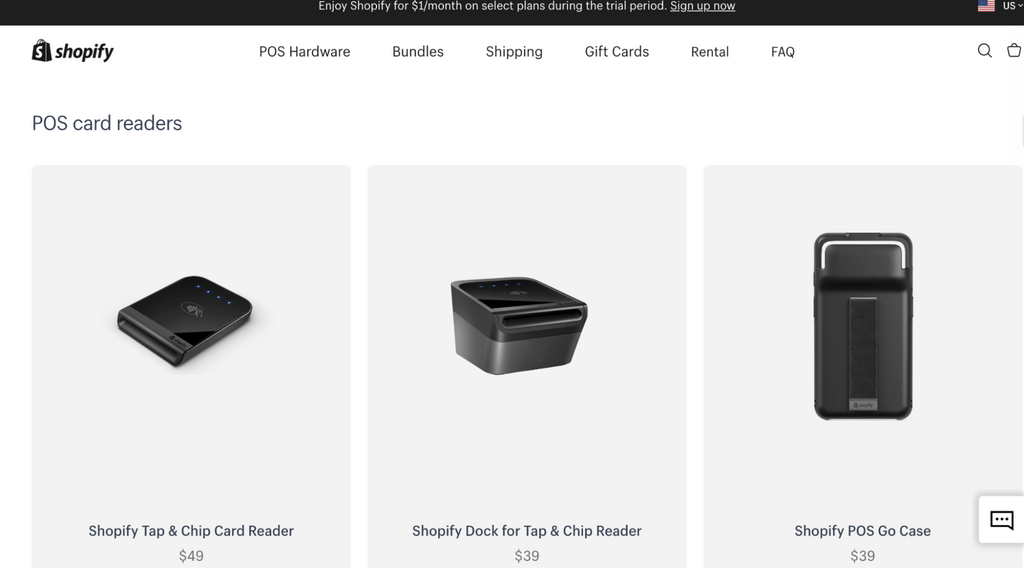
Task: Open Shopify POS Go Case title link
Action: pos(863,531)
